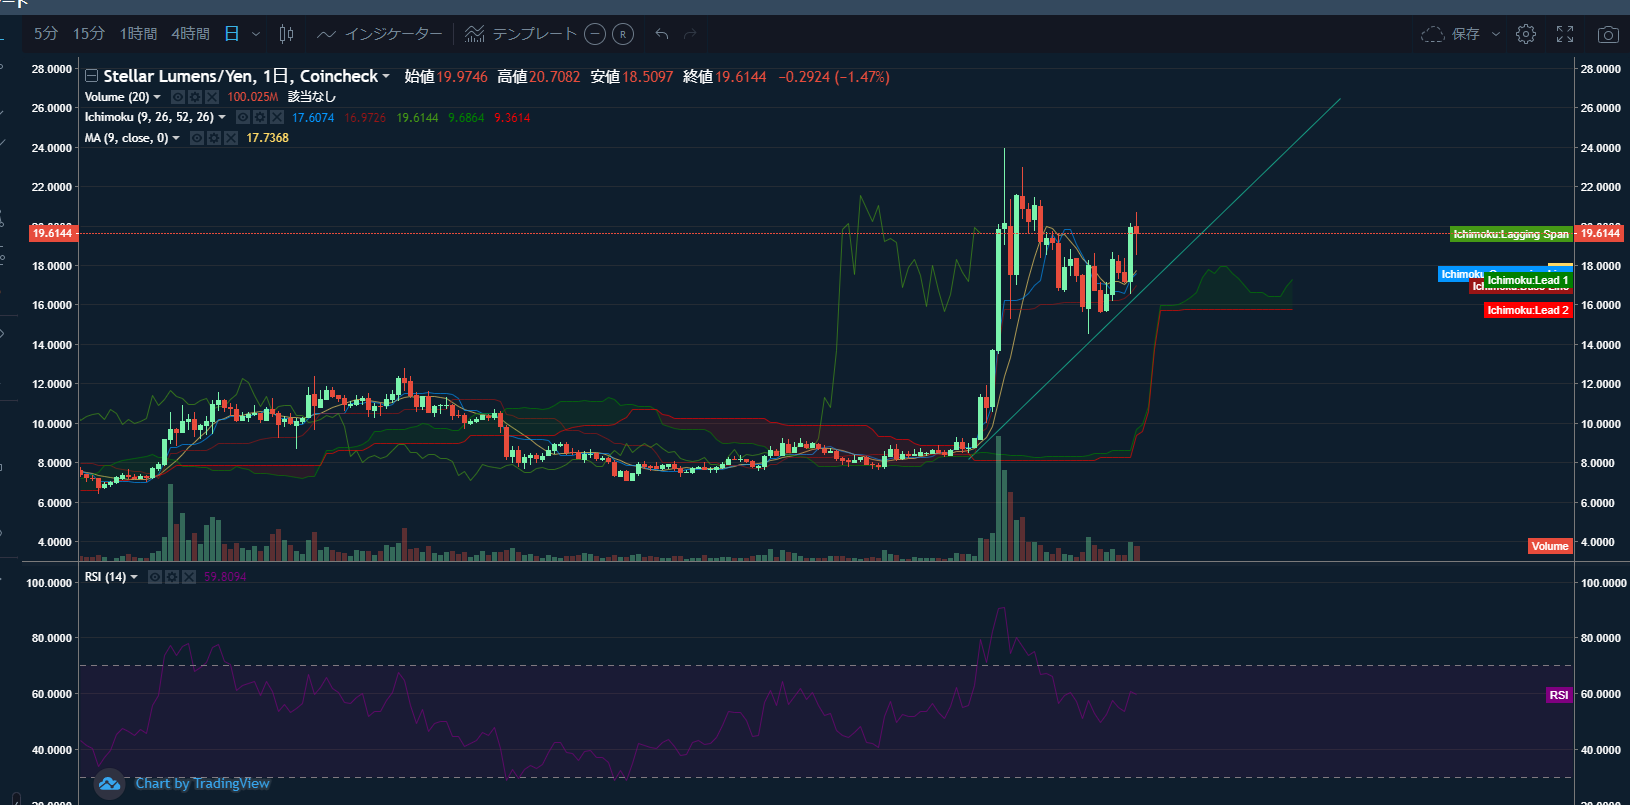Click the circled R toolbar button
1630x805 pixels.
coord(623,34)
